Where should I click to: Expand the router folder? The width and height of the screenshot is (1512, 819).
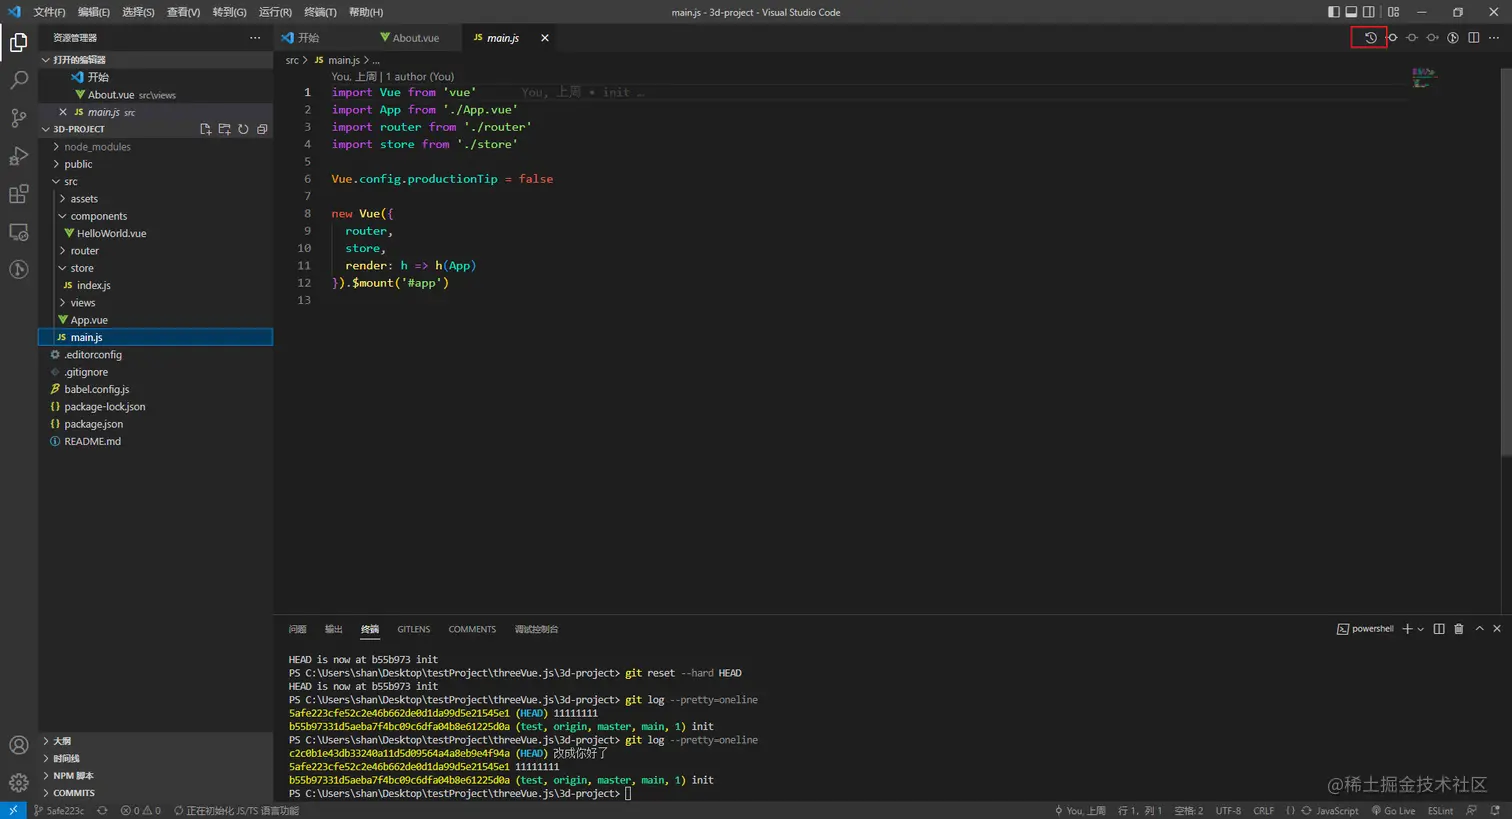(155, 251)
